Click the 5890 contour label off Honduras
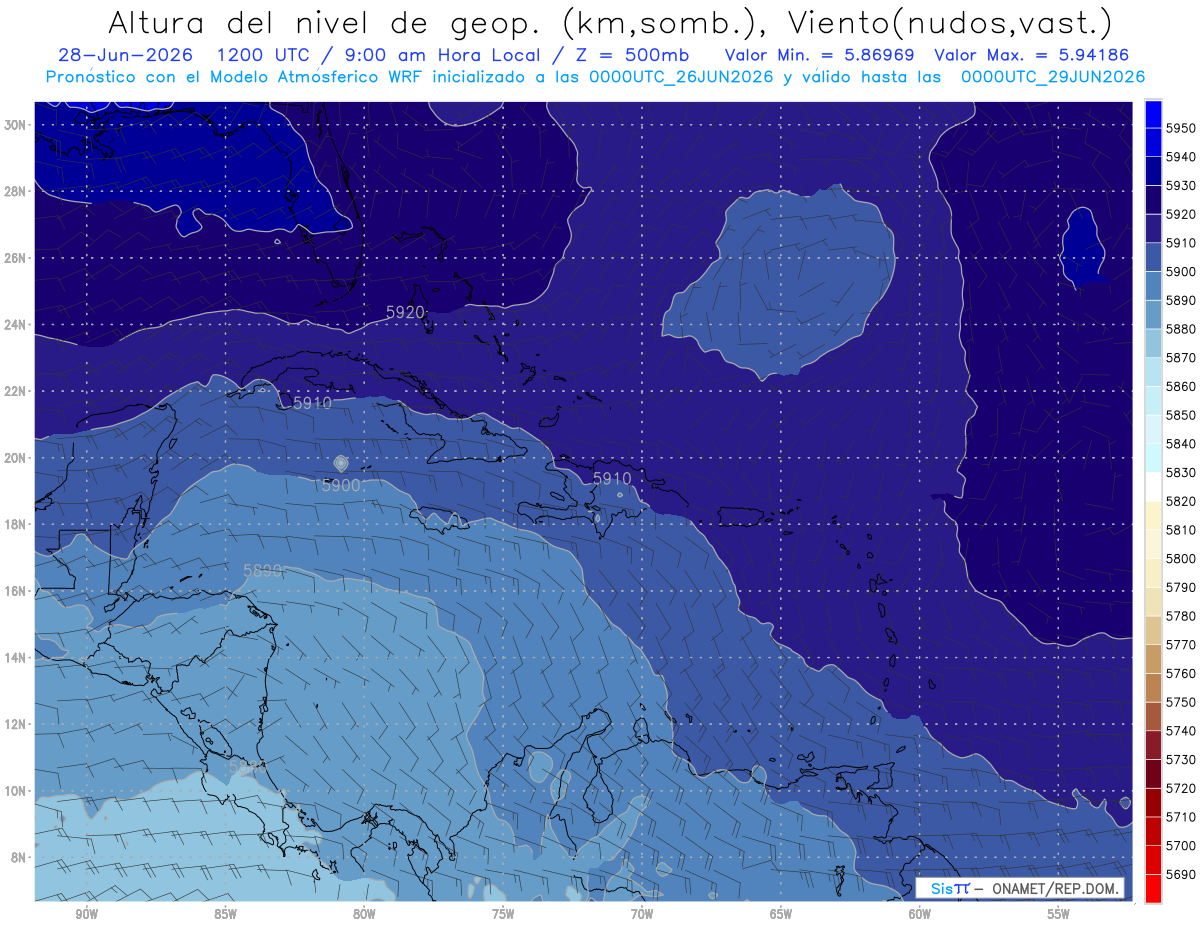1200x927 pixels. [x=262, y=571]
